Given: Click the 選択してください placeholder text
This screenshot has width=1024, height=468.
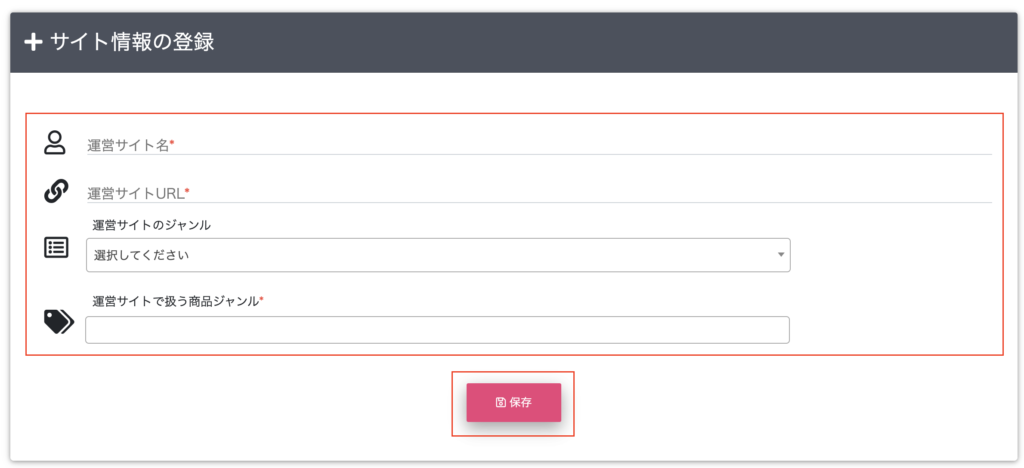Looking at the screenshot, I should [x=142, y=255].
